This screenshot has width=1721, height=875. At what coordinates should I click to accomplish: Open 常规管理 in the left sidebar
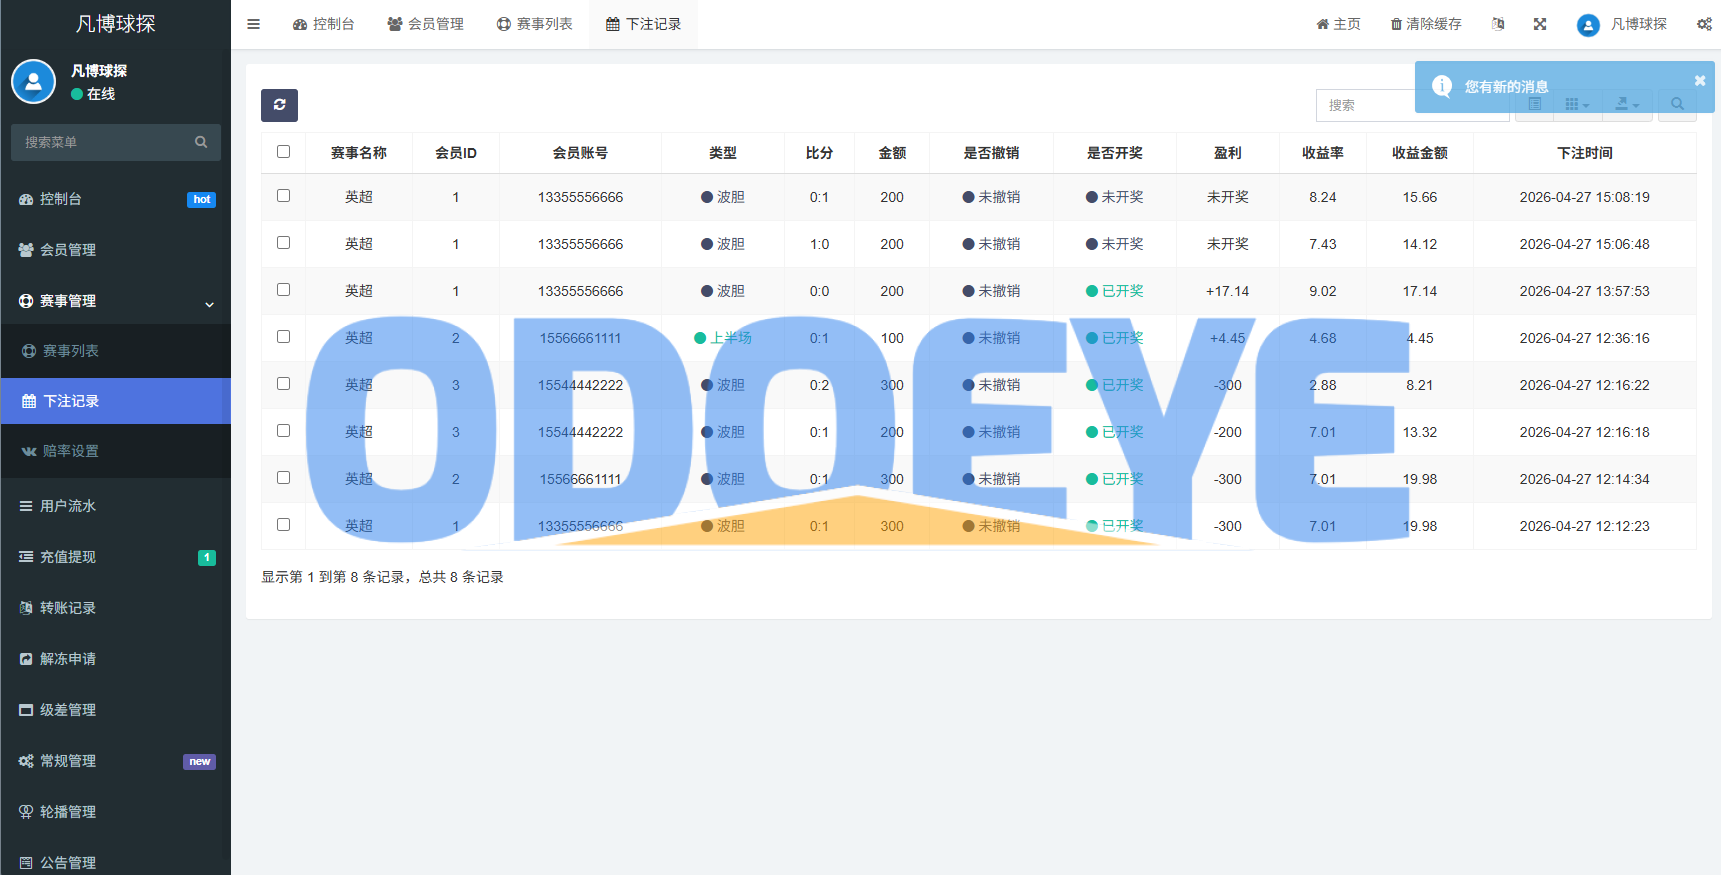115,761
